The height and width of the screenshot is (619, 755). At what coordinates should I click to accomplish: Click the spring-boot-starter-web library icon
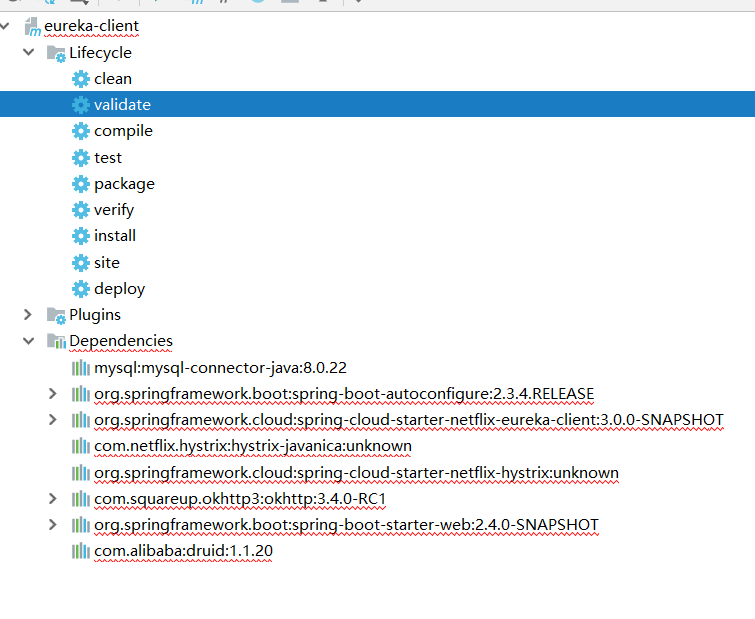80,525
